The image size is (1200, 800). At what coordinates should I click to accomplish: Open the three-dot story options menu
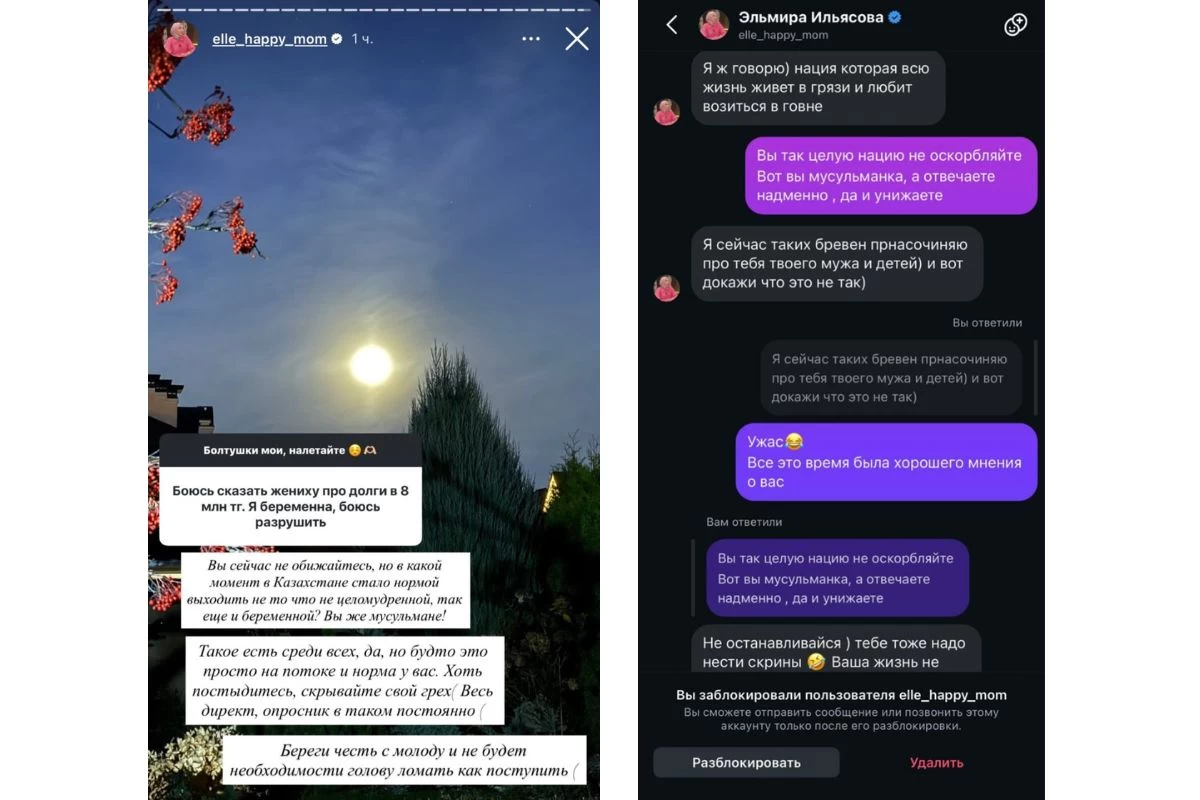click(x=531, y=39)
